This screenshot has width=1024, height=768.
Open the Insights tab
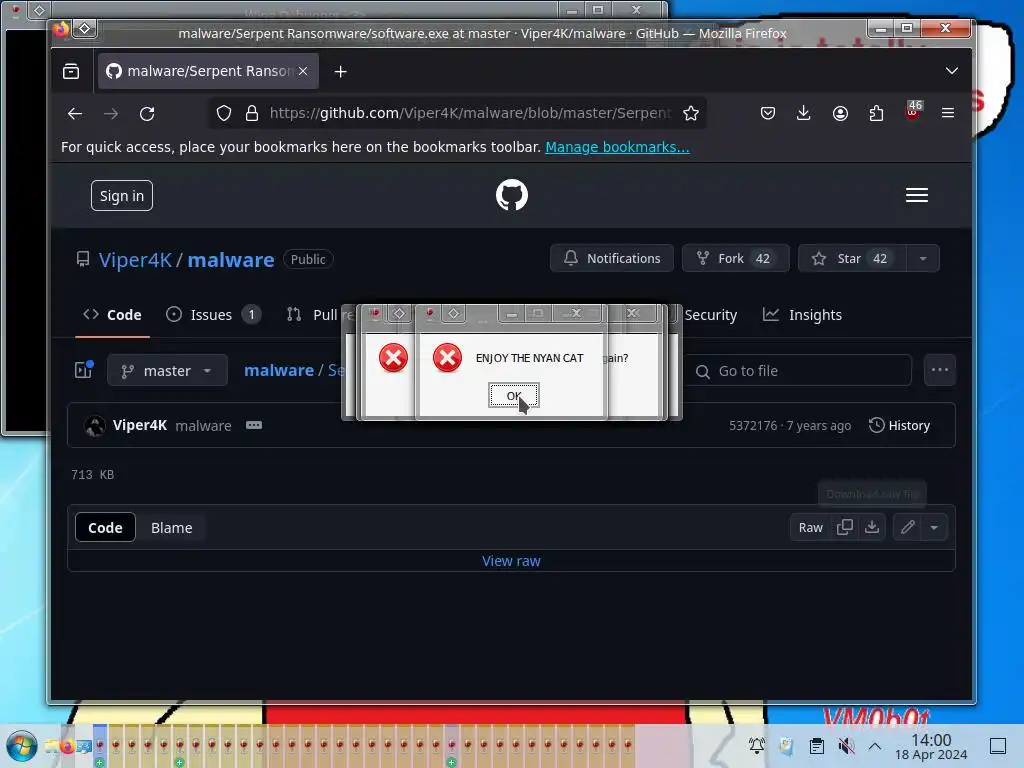click(x=803, y=315)
